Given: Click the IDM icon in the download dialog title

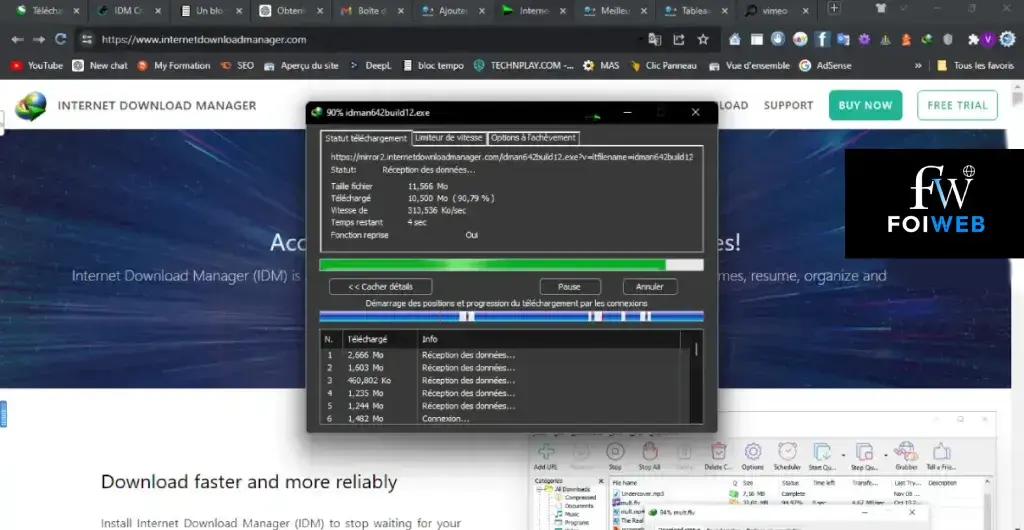Looking at the screenshot, I should click(317, 112).
